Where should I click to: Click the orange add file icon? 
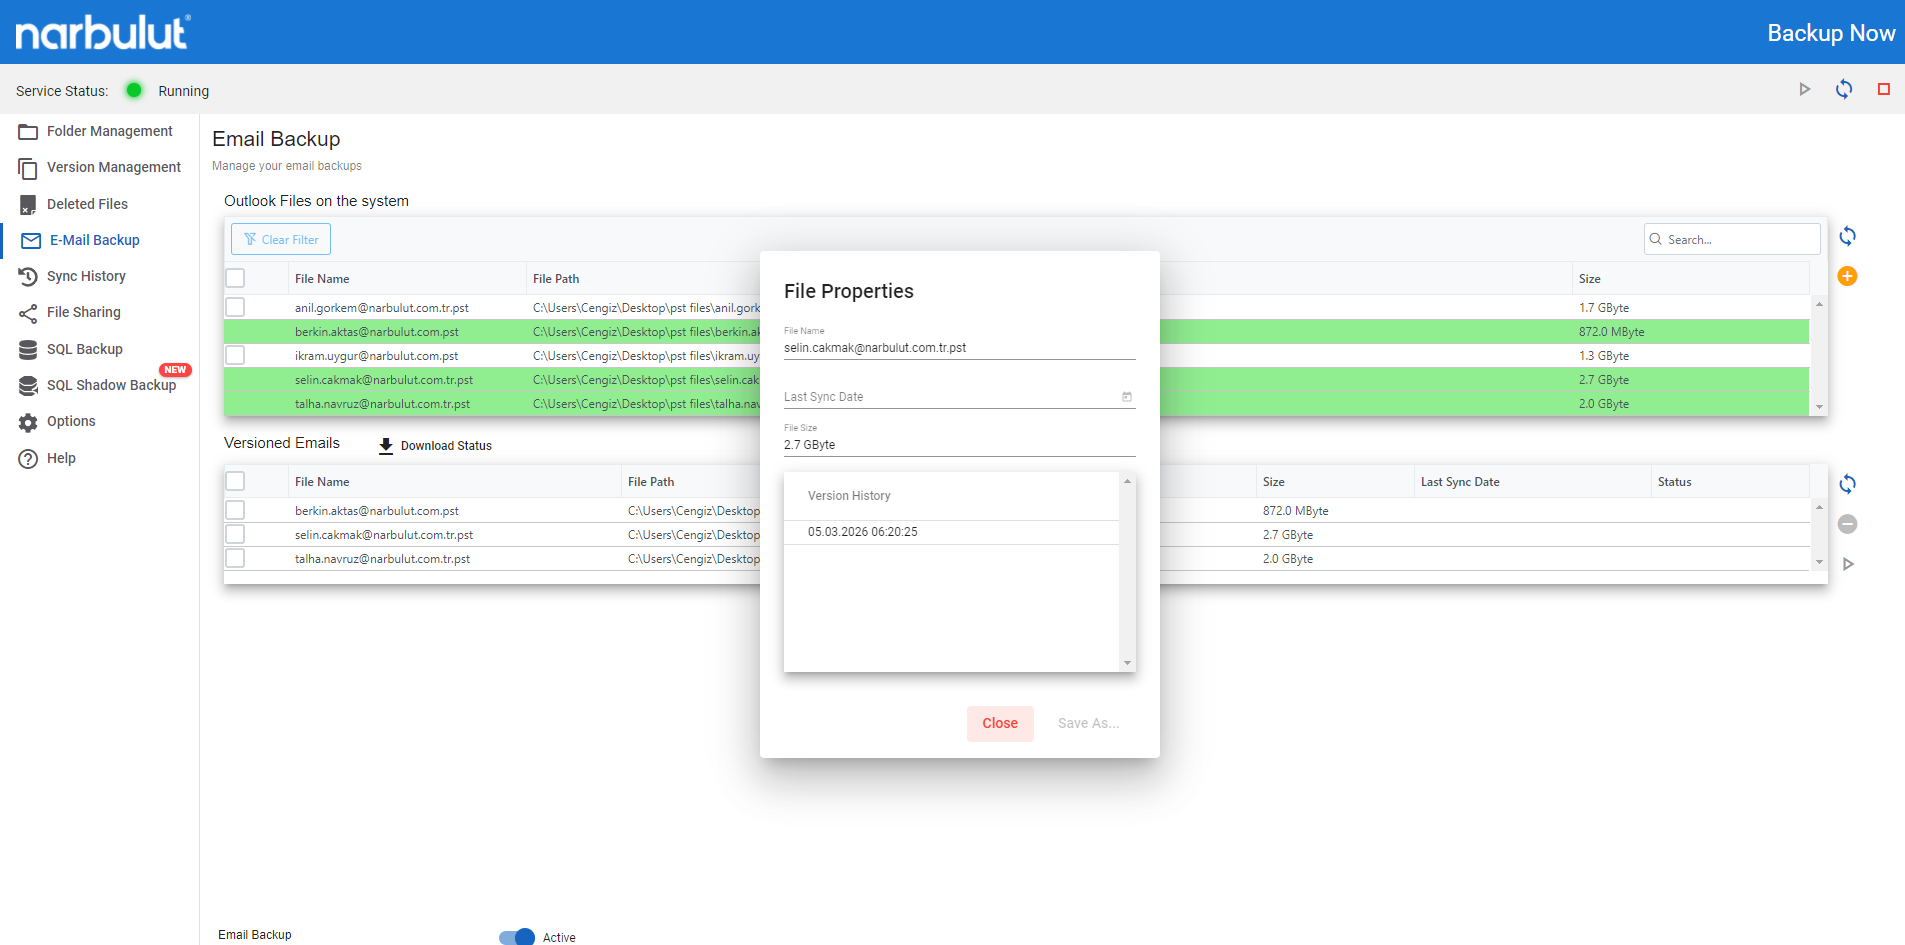[1847, 277]
